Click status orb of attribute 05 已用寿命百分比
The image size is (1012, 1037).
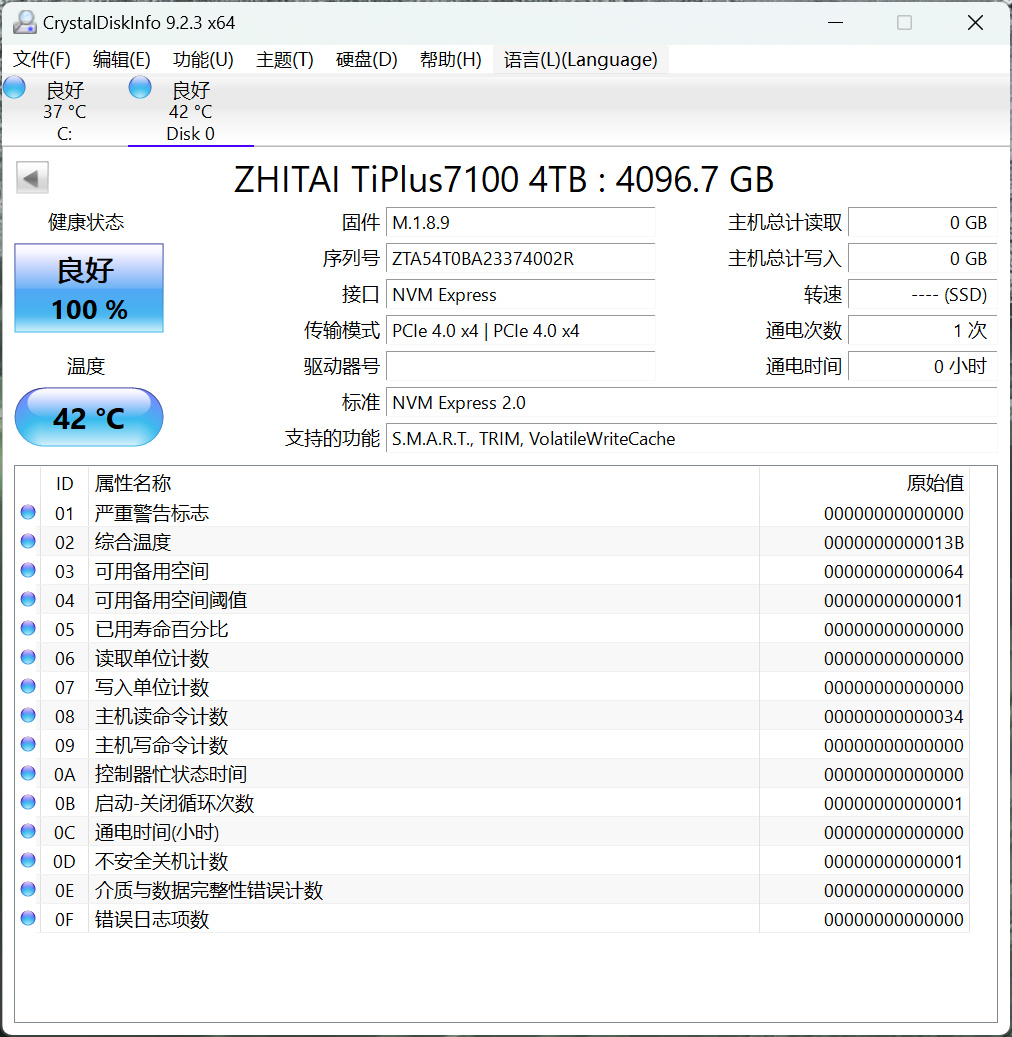[x=28, y=628]
